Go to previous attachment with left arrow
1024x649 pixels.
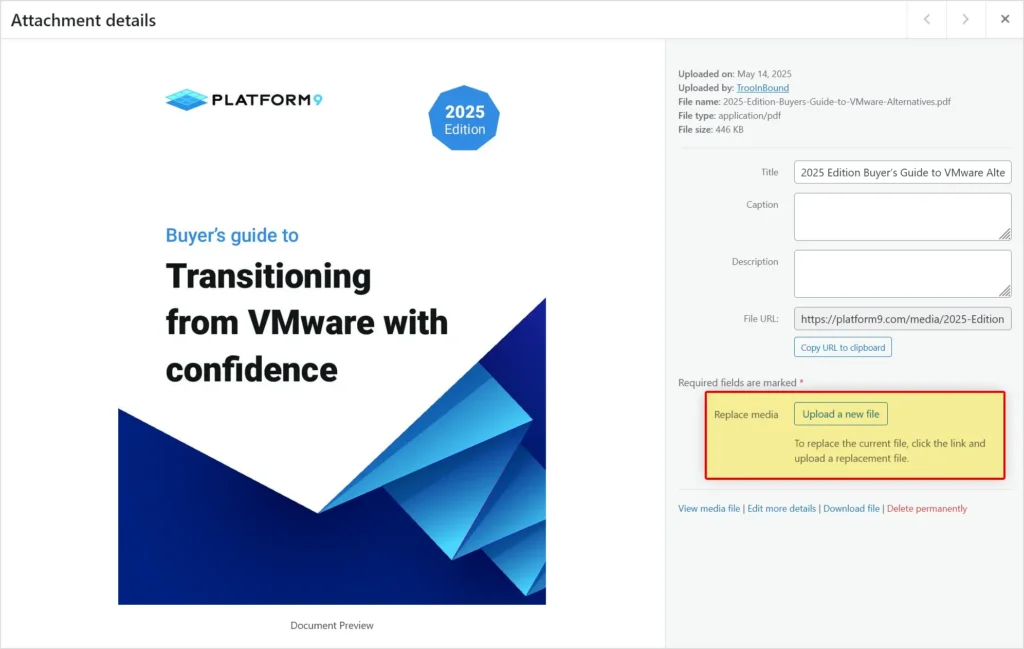(x=927, y=20)
